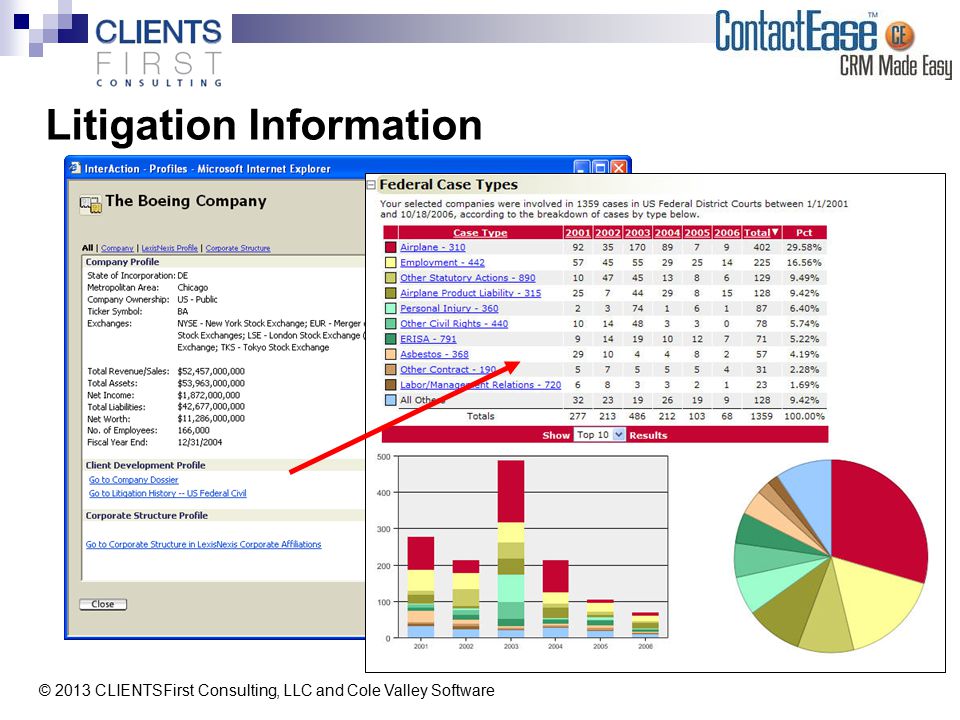This screenshot has width=960, height=720.
Task: Click the yellow Employment pie slice
Action: (879, 603)
